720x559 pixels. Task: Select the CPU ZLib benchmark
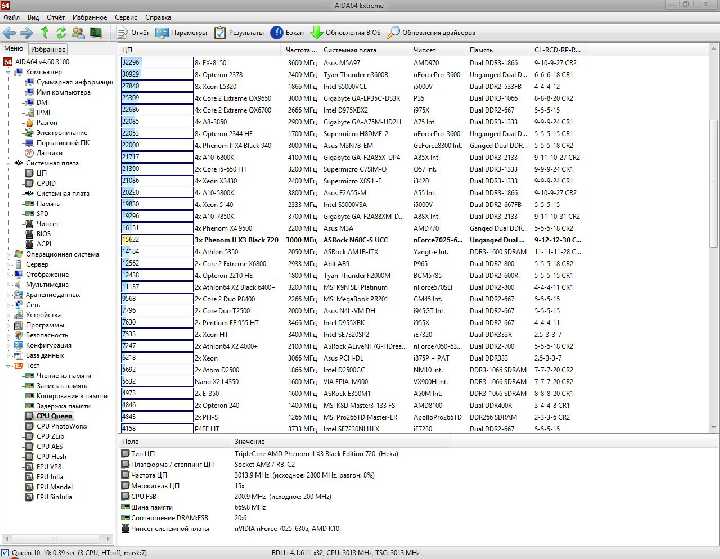point(45,436)
